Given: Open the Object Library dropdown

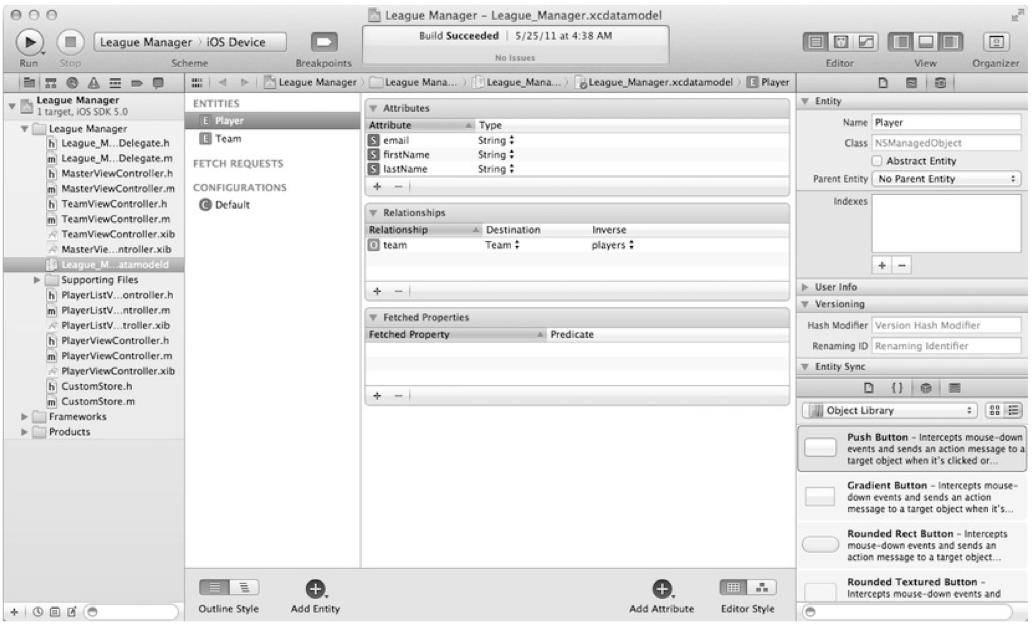Looking at the screenshot, I should 889,410.
